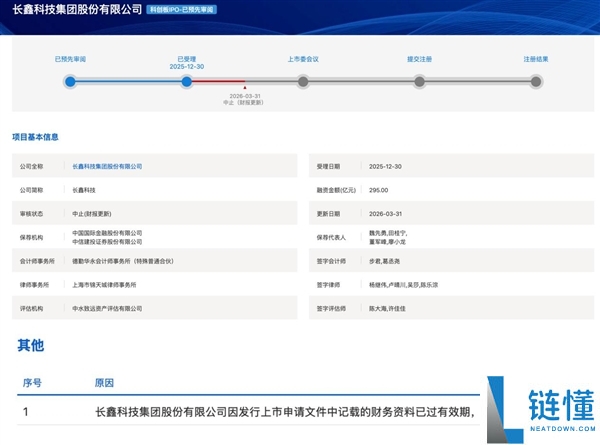Click the 签字律师 field label
Screen dimensions: 600x445
click(x=328, y=285)
